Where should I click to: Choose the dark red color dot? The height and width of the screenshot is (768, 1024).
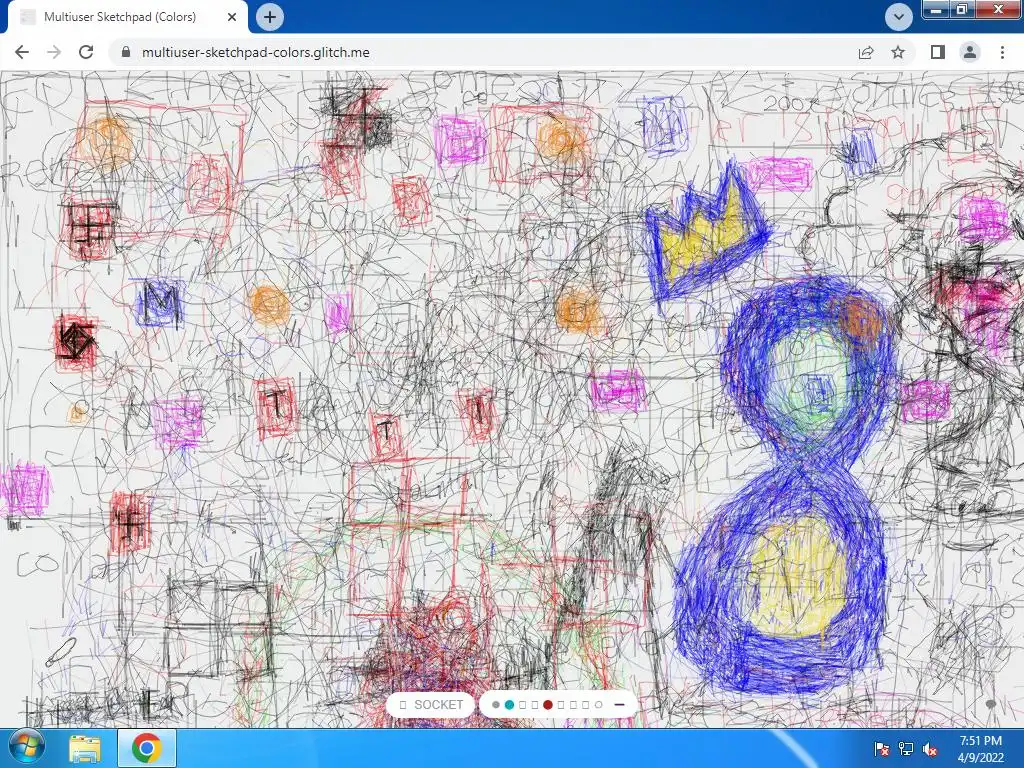(548, 705)
